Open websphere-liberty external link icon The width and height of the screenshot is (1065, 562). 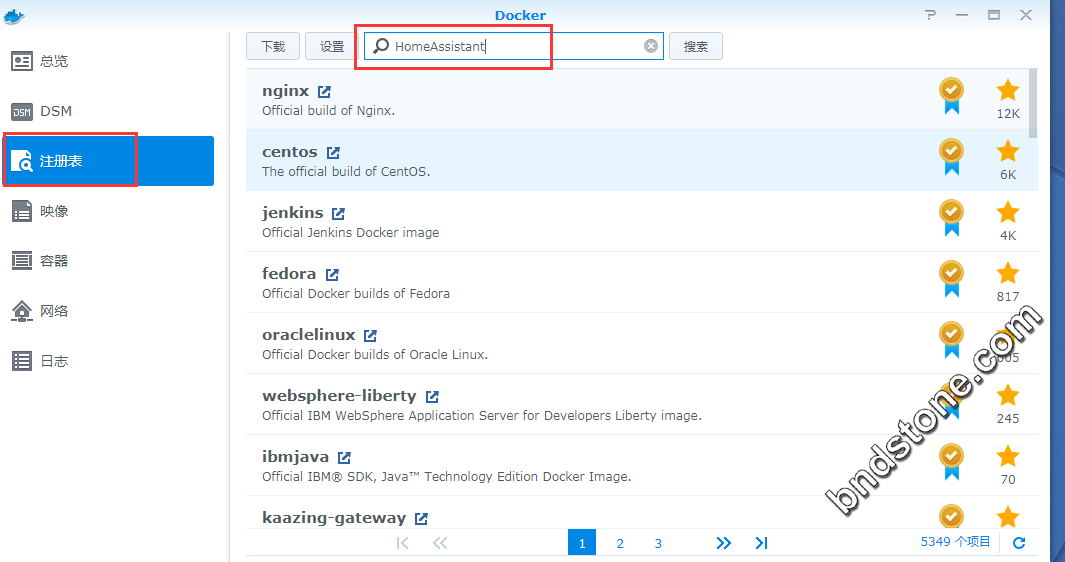[x=432, y=397]
